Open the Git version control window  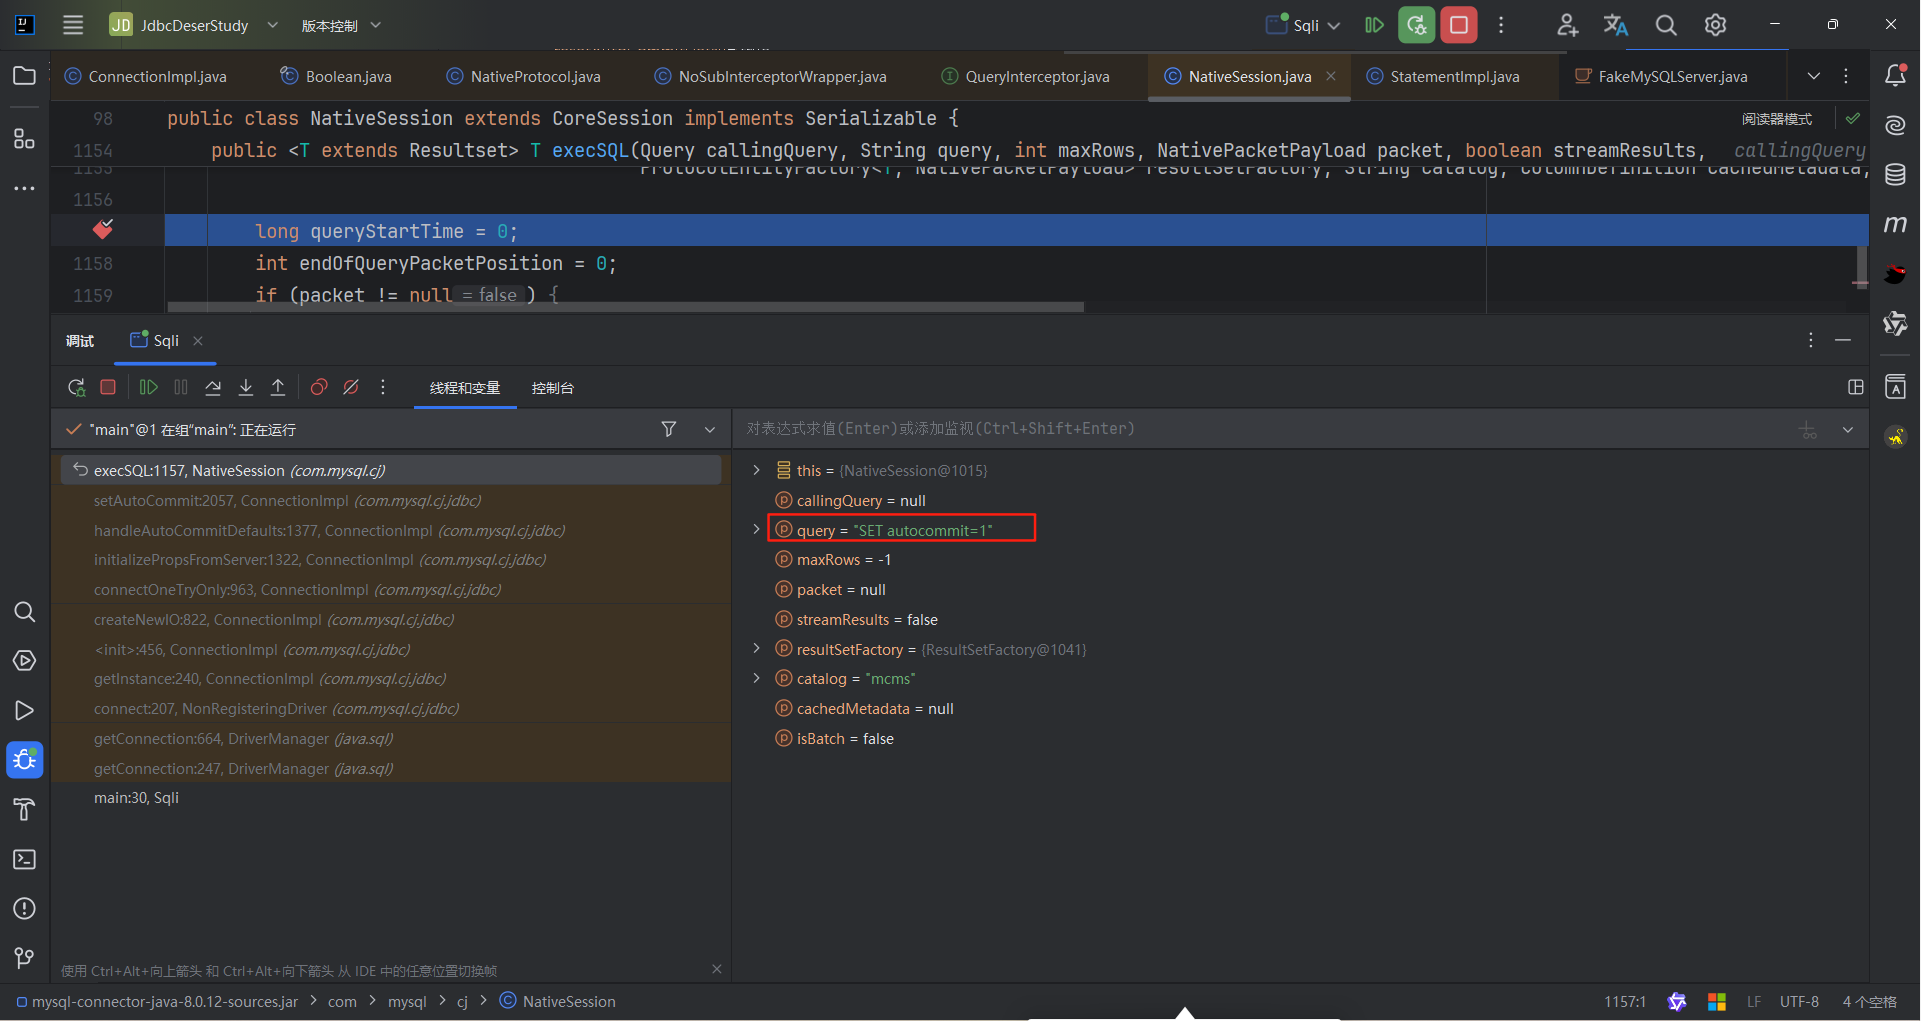pos(24,958)
